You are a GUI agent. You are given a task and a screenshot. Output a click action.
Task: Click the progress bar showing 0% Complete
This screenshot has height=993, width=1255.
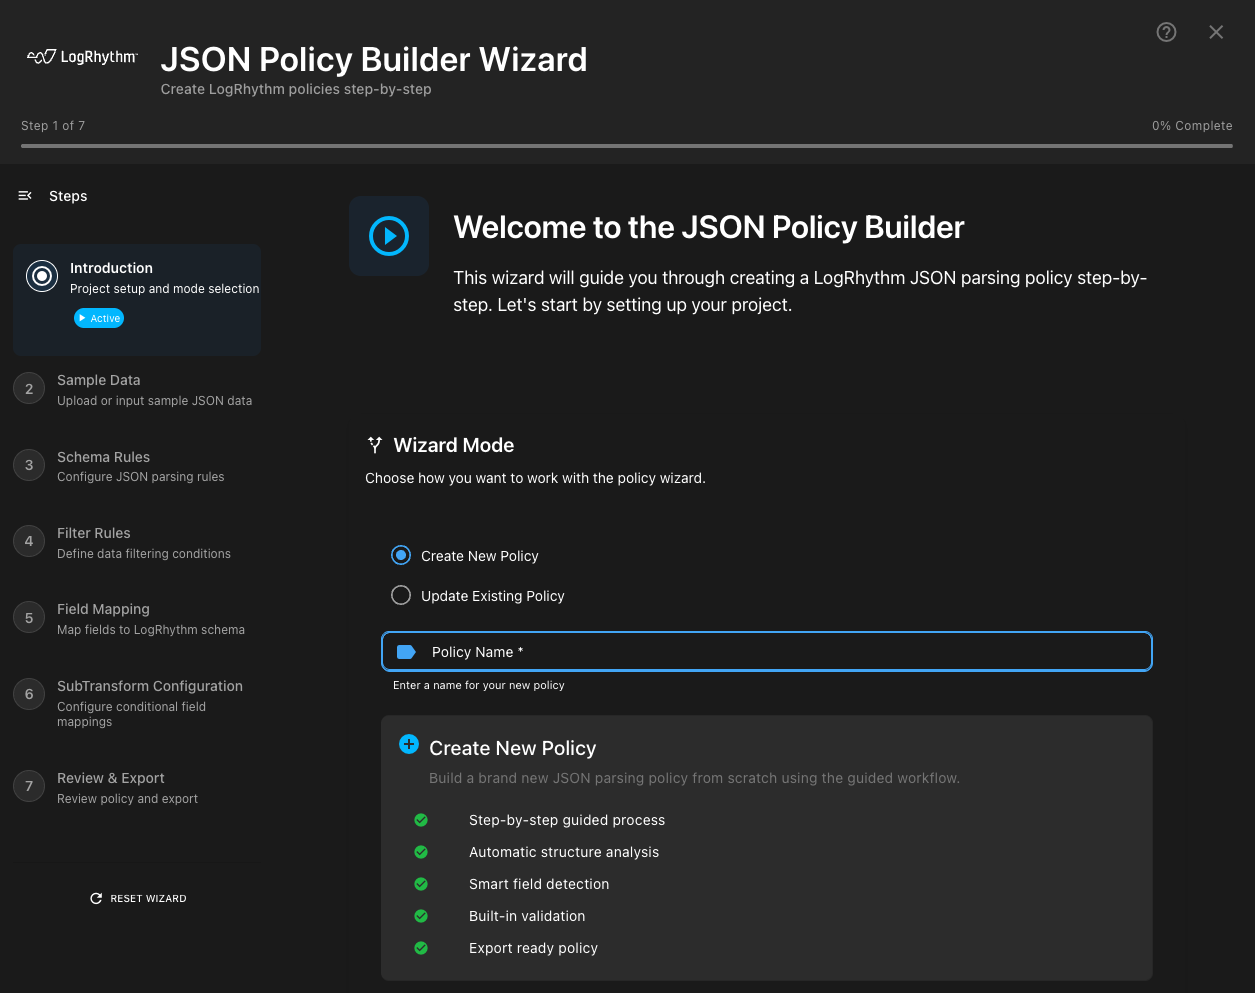pyautogui.click(x=627, y=146)
